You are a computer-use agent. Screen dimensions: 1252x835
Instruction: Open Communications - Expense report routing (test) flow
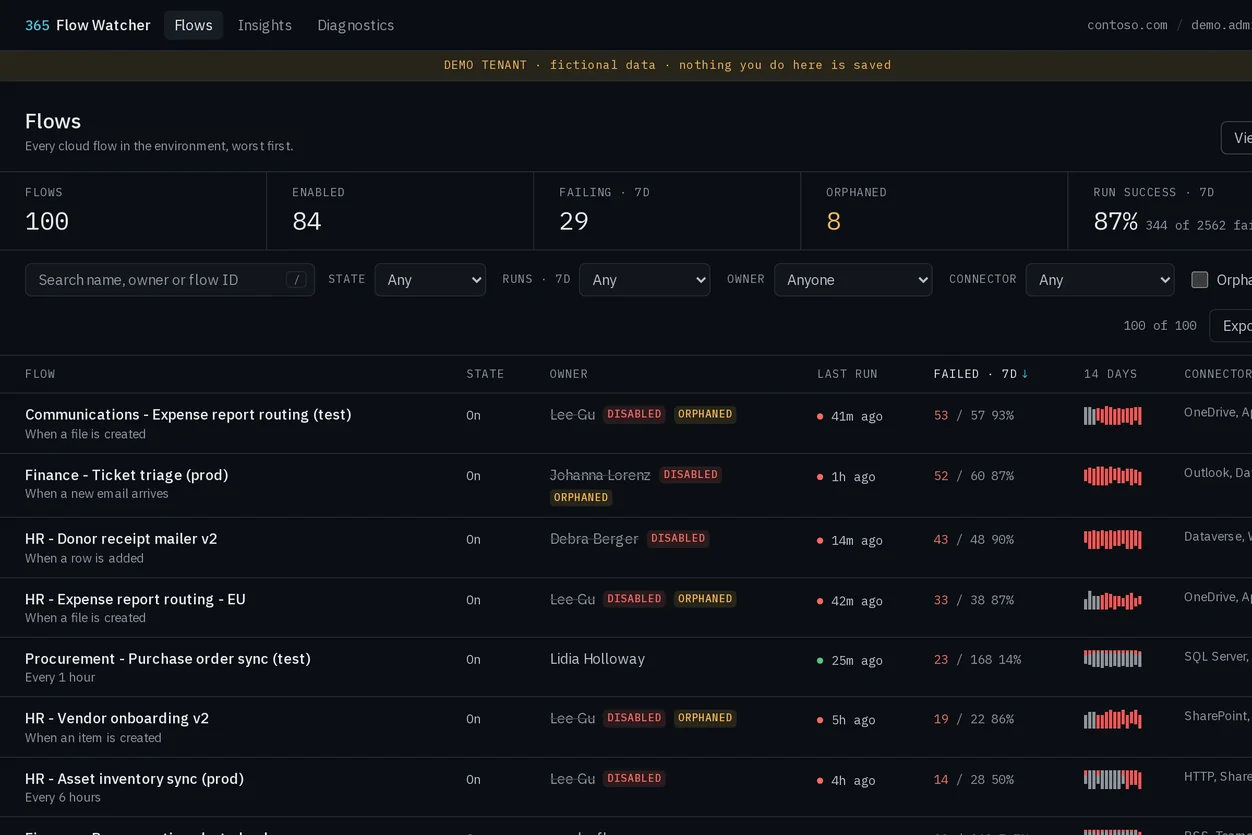point(188,414)
